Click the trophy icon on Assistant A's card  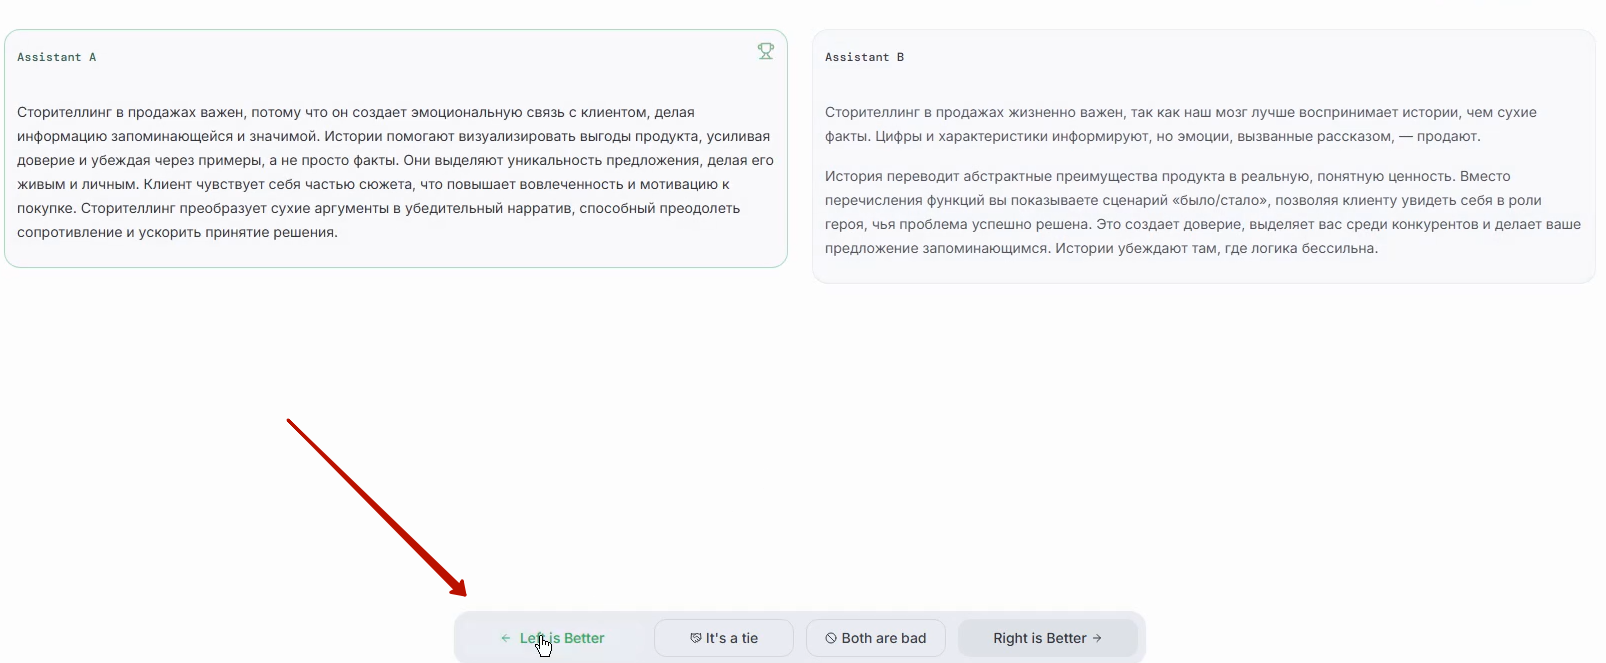[765, 51]
